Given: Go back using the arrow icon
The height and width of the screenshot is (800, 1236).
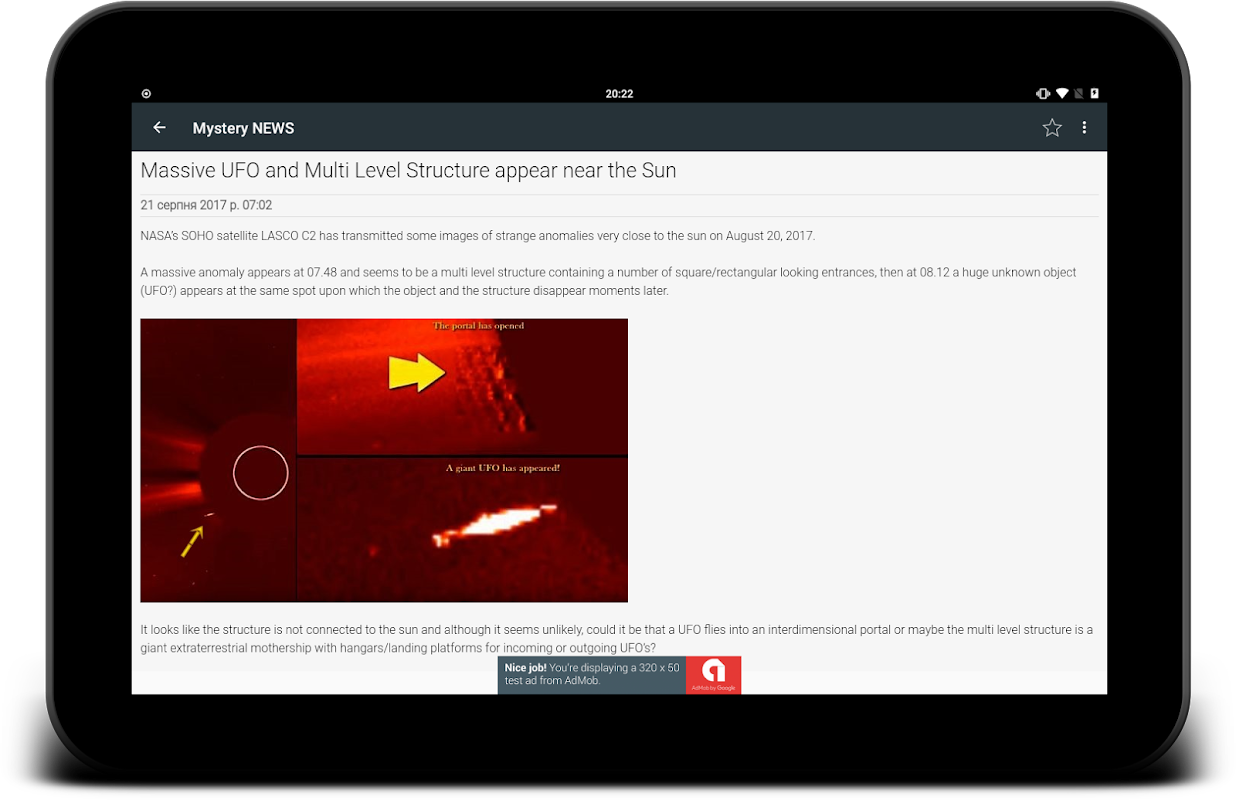Looking at the screenshot, I should coord(159,128).
